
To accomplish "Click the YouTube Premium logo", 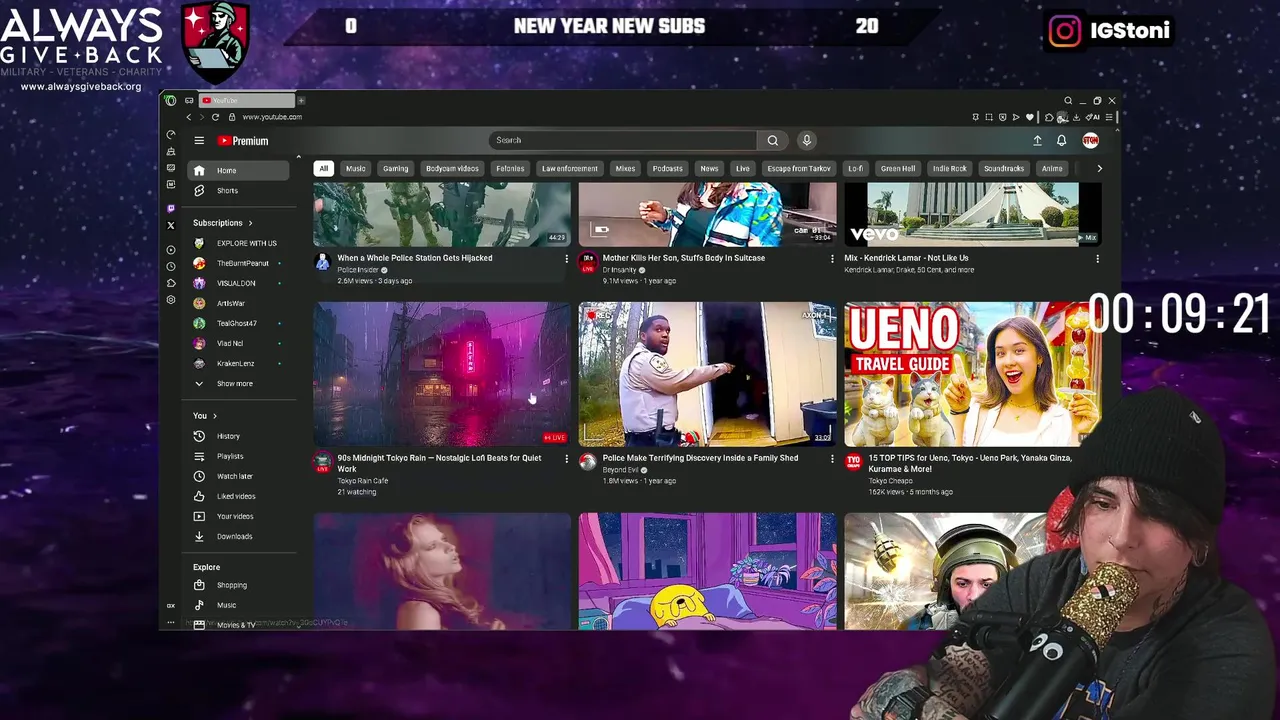I will 243,141.
